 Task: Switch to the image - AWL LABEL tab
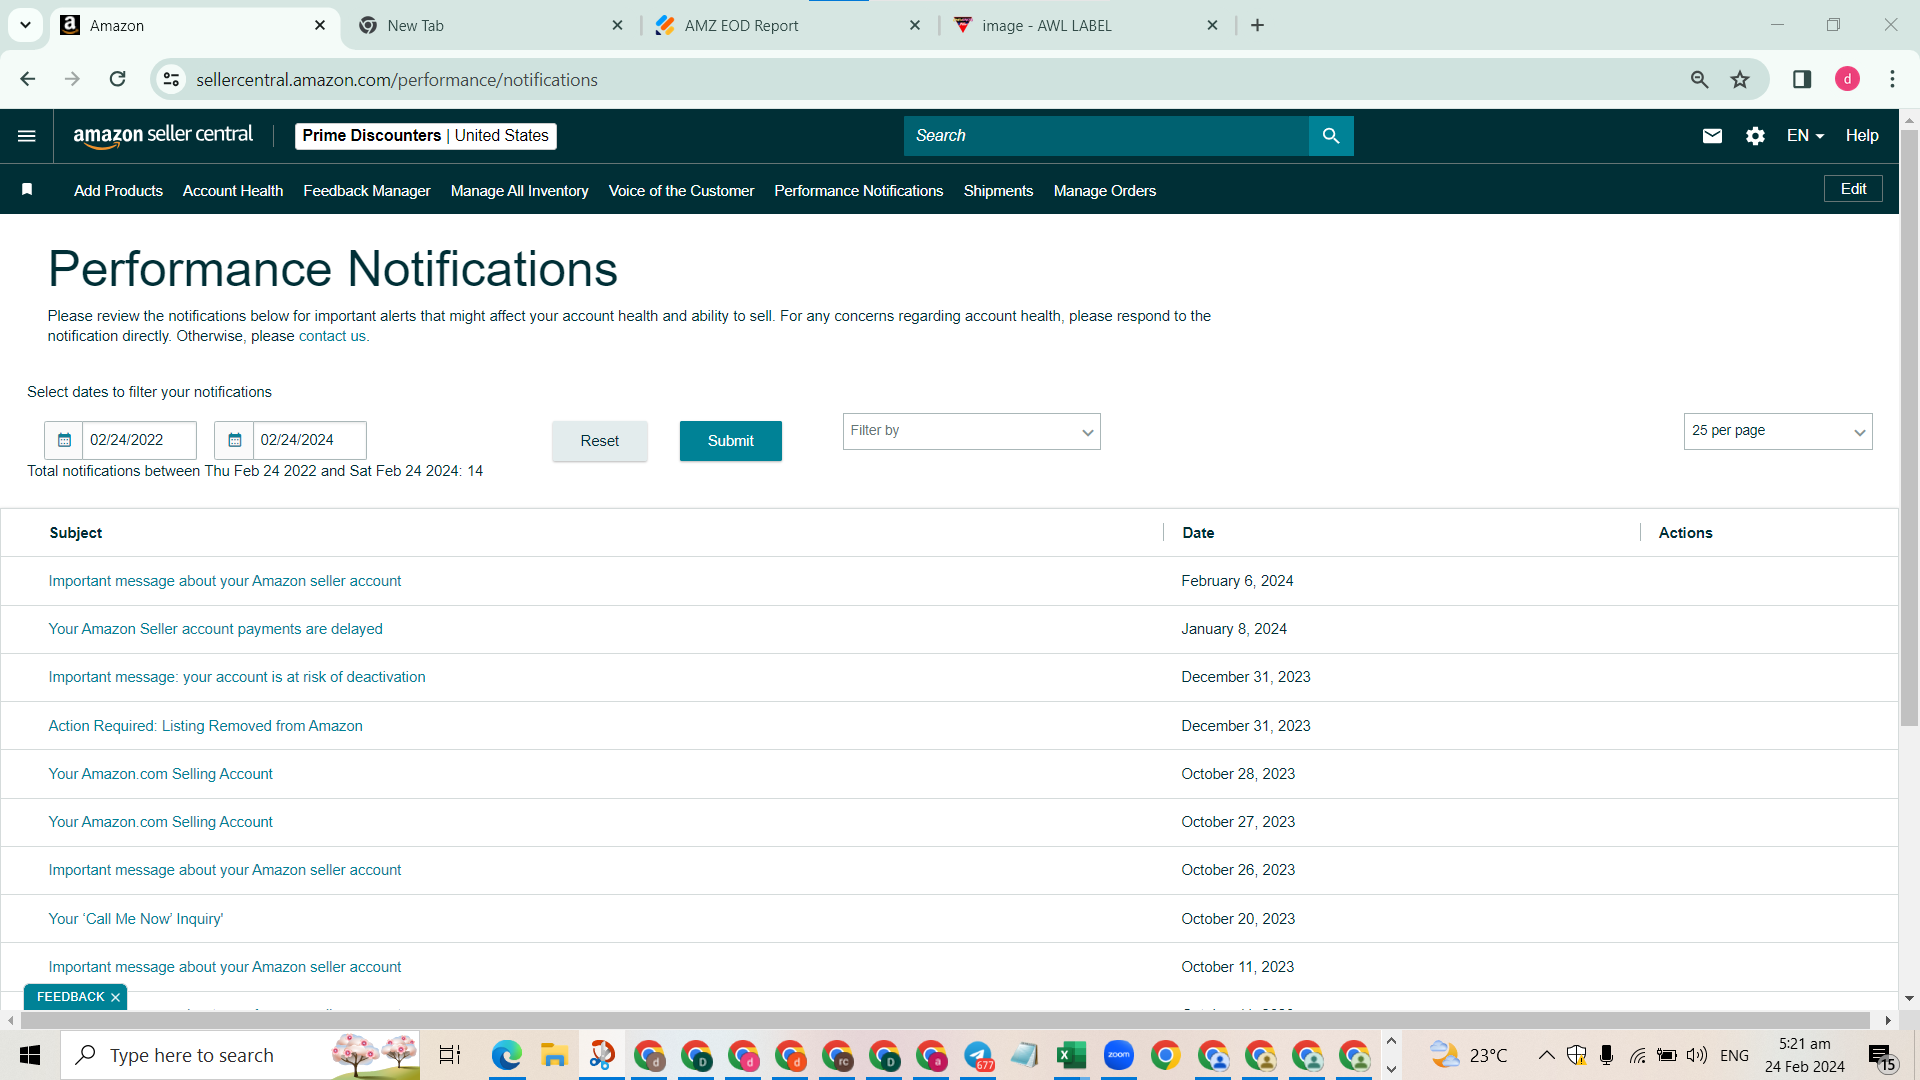coord(1085,25)
